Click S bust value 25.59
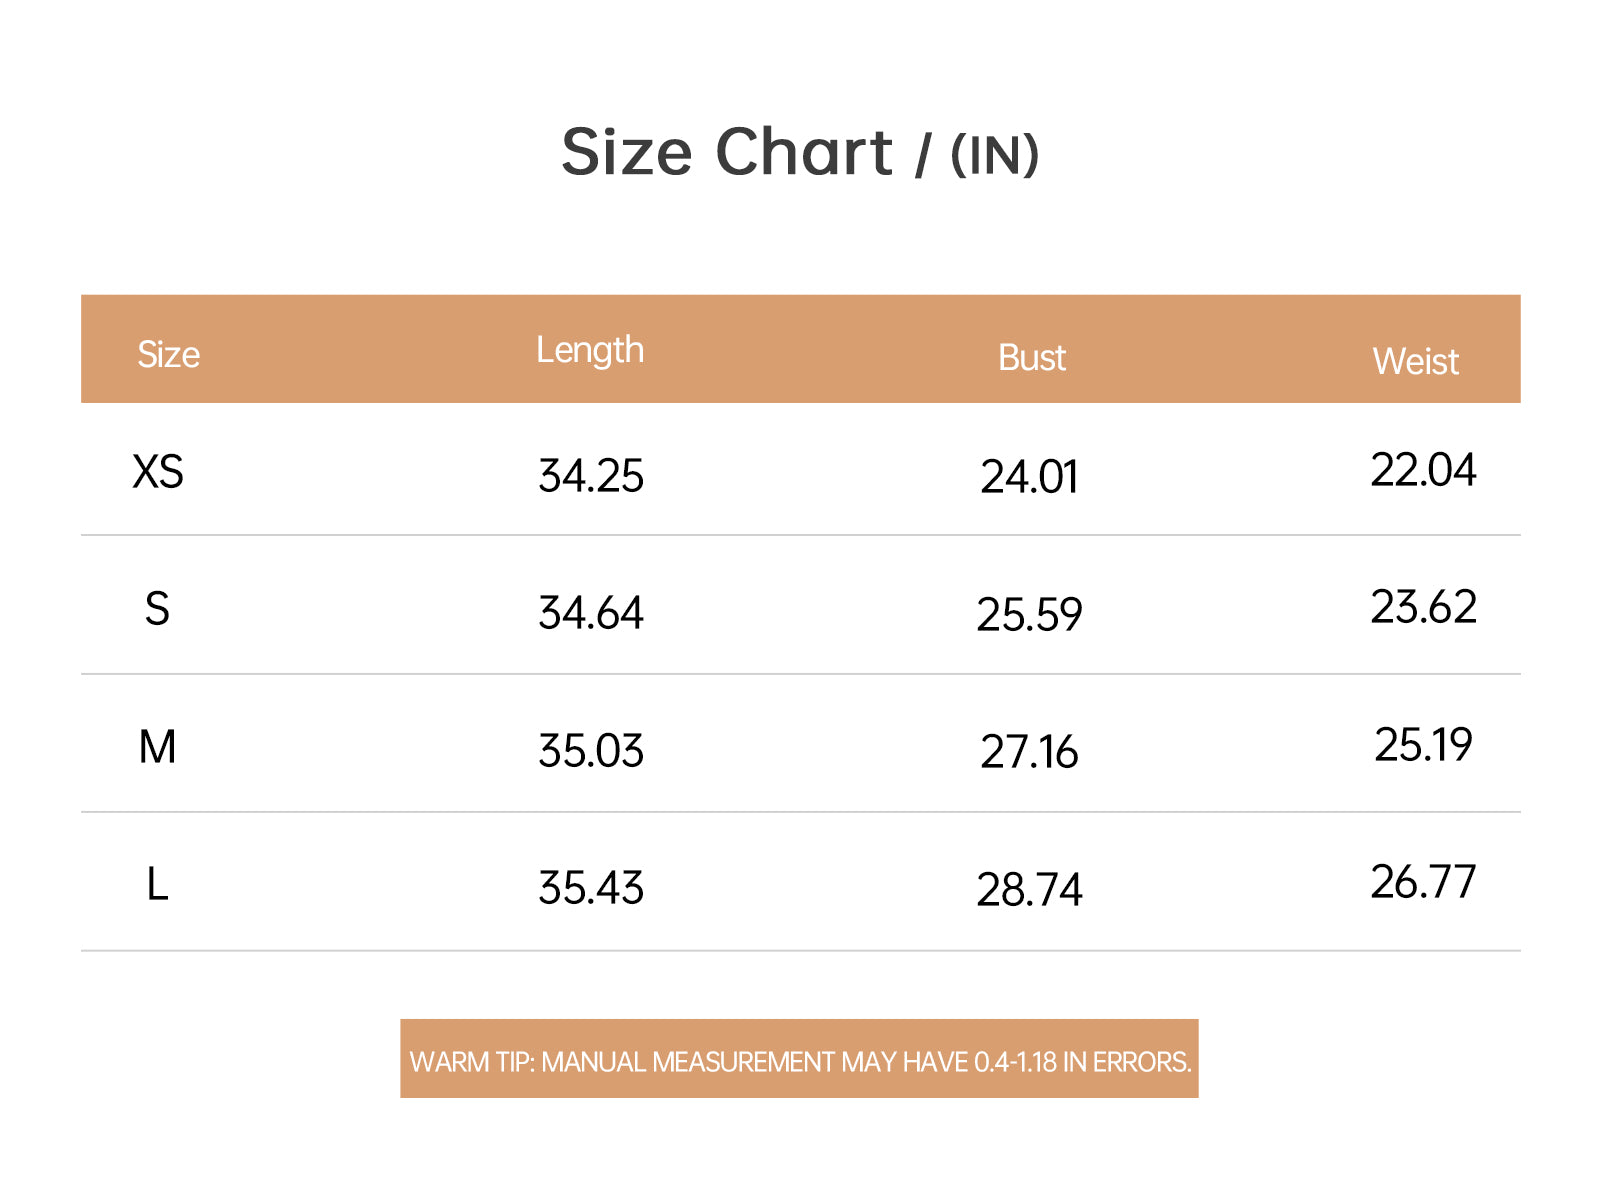Screen dimensions: 1600x1200 click(x=1029, y=615)
